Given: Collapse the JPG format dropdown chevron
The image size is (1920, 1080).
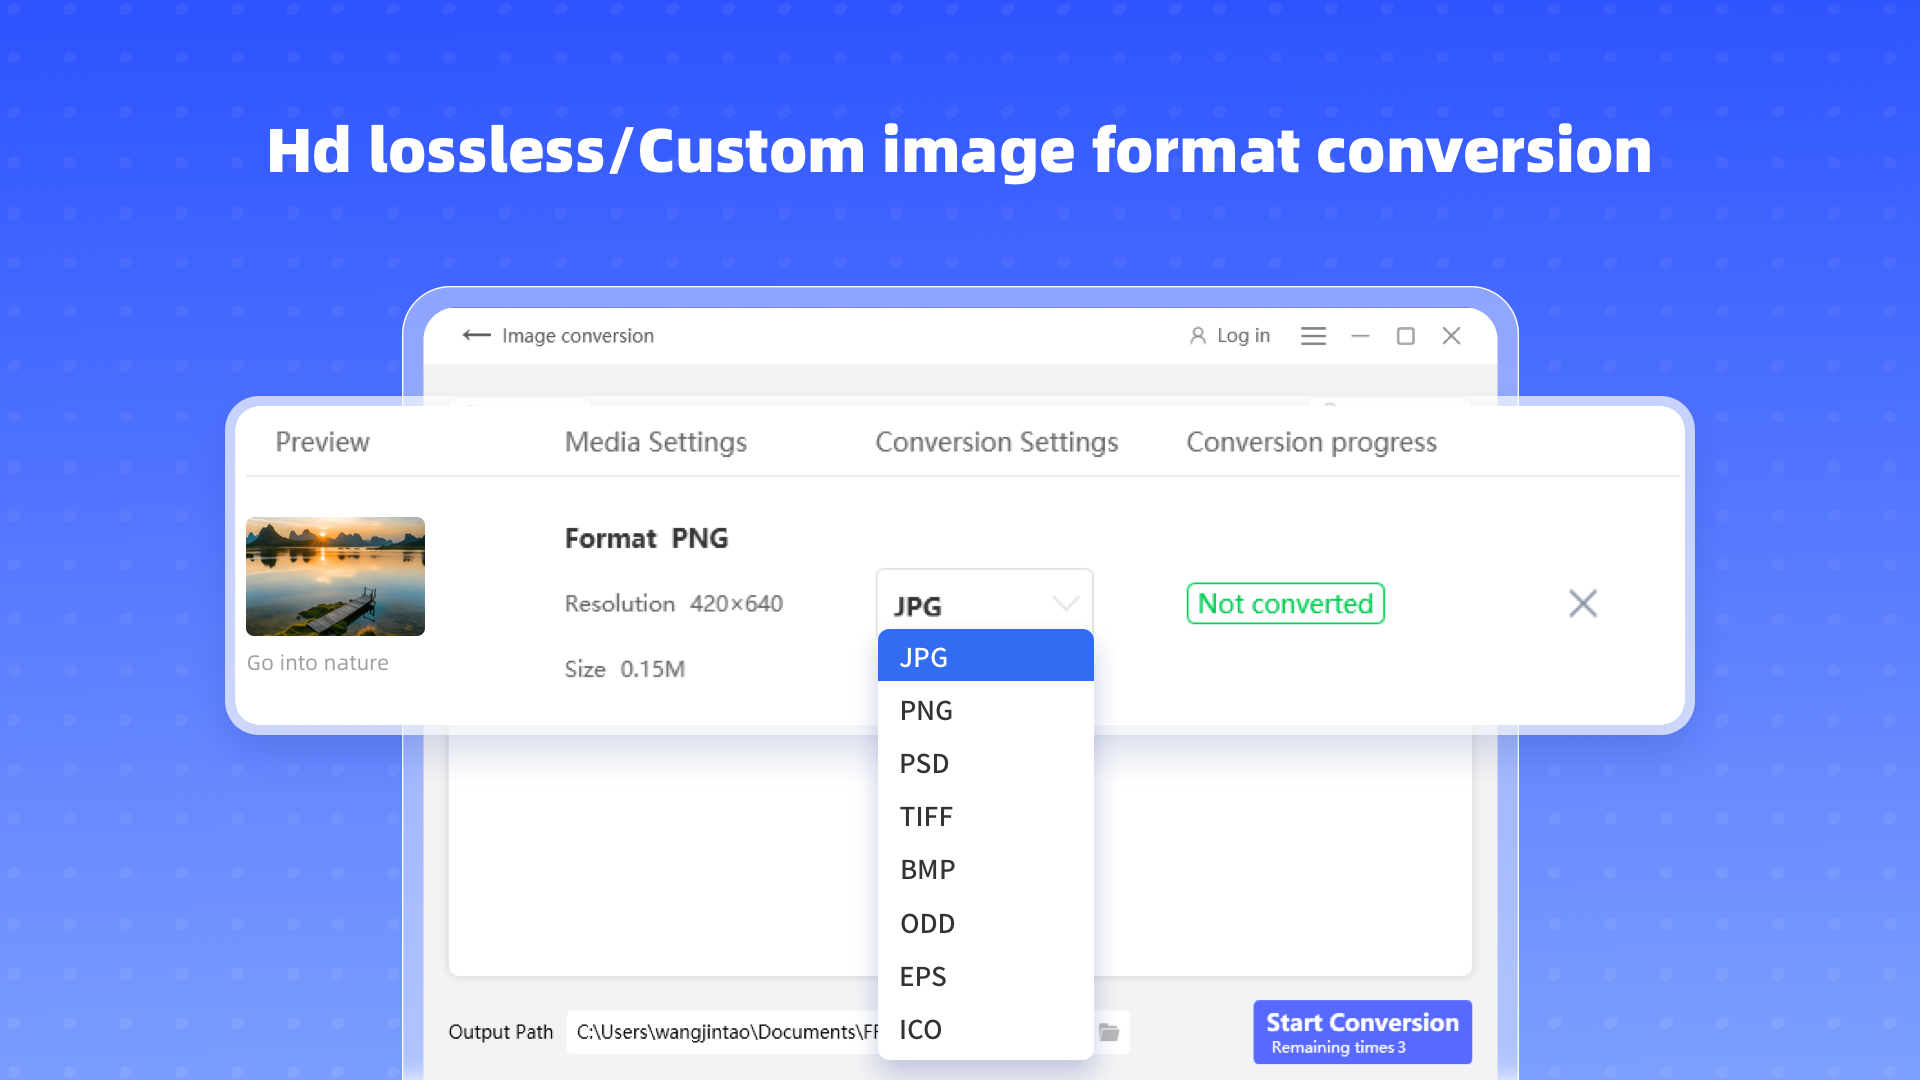Looking at the screenshot, I should click(1065, 604).
